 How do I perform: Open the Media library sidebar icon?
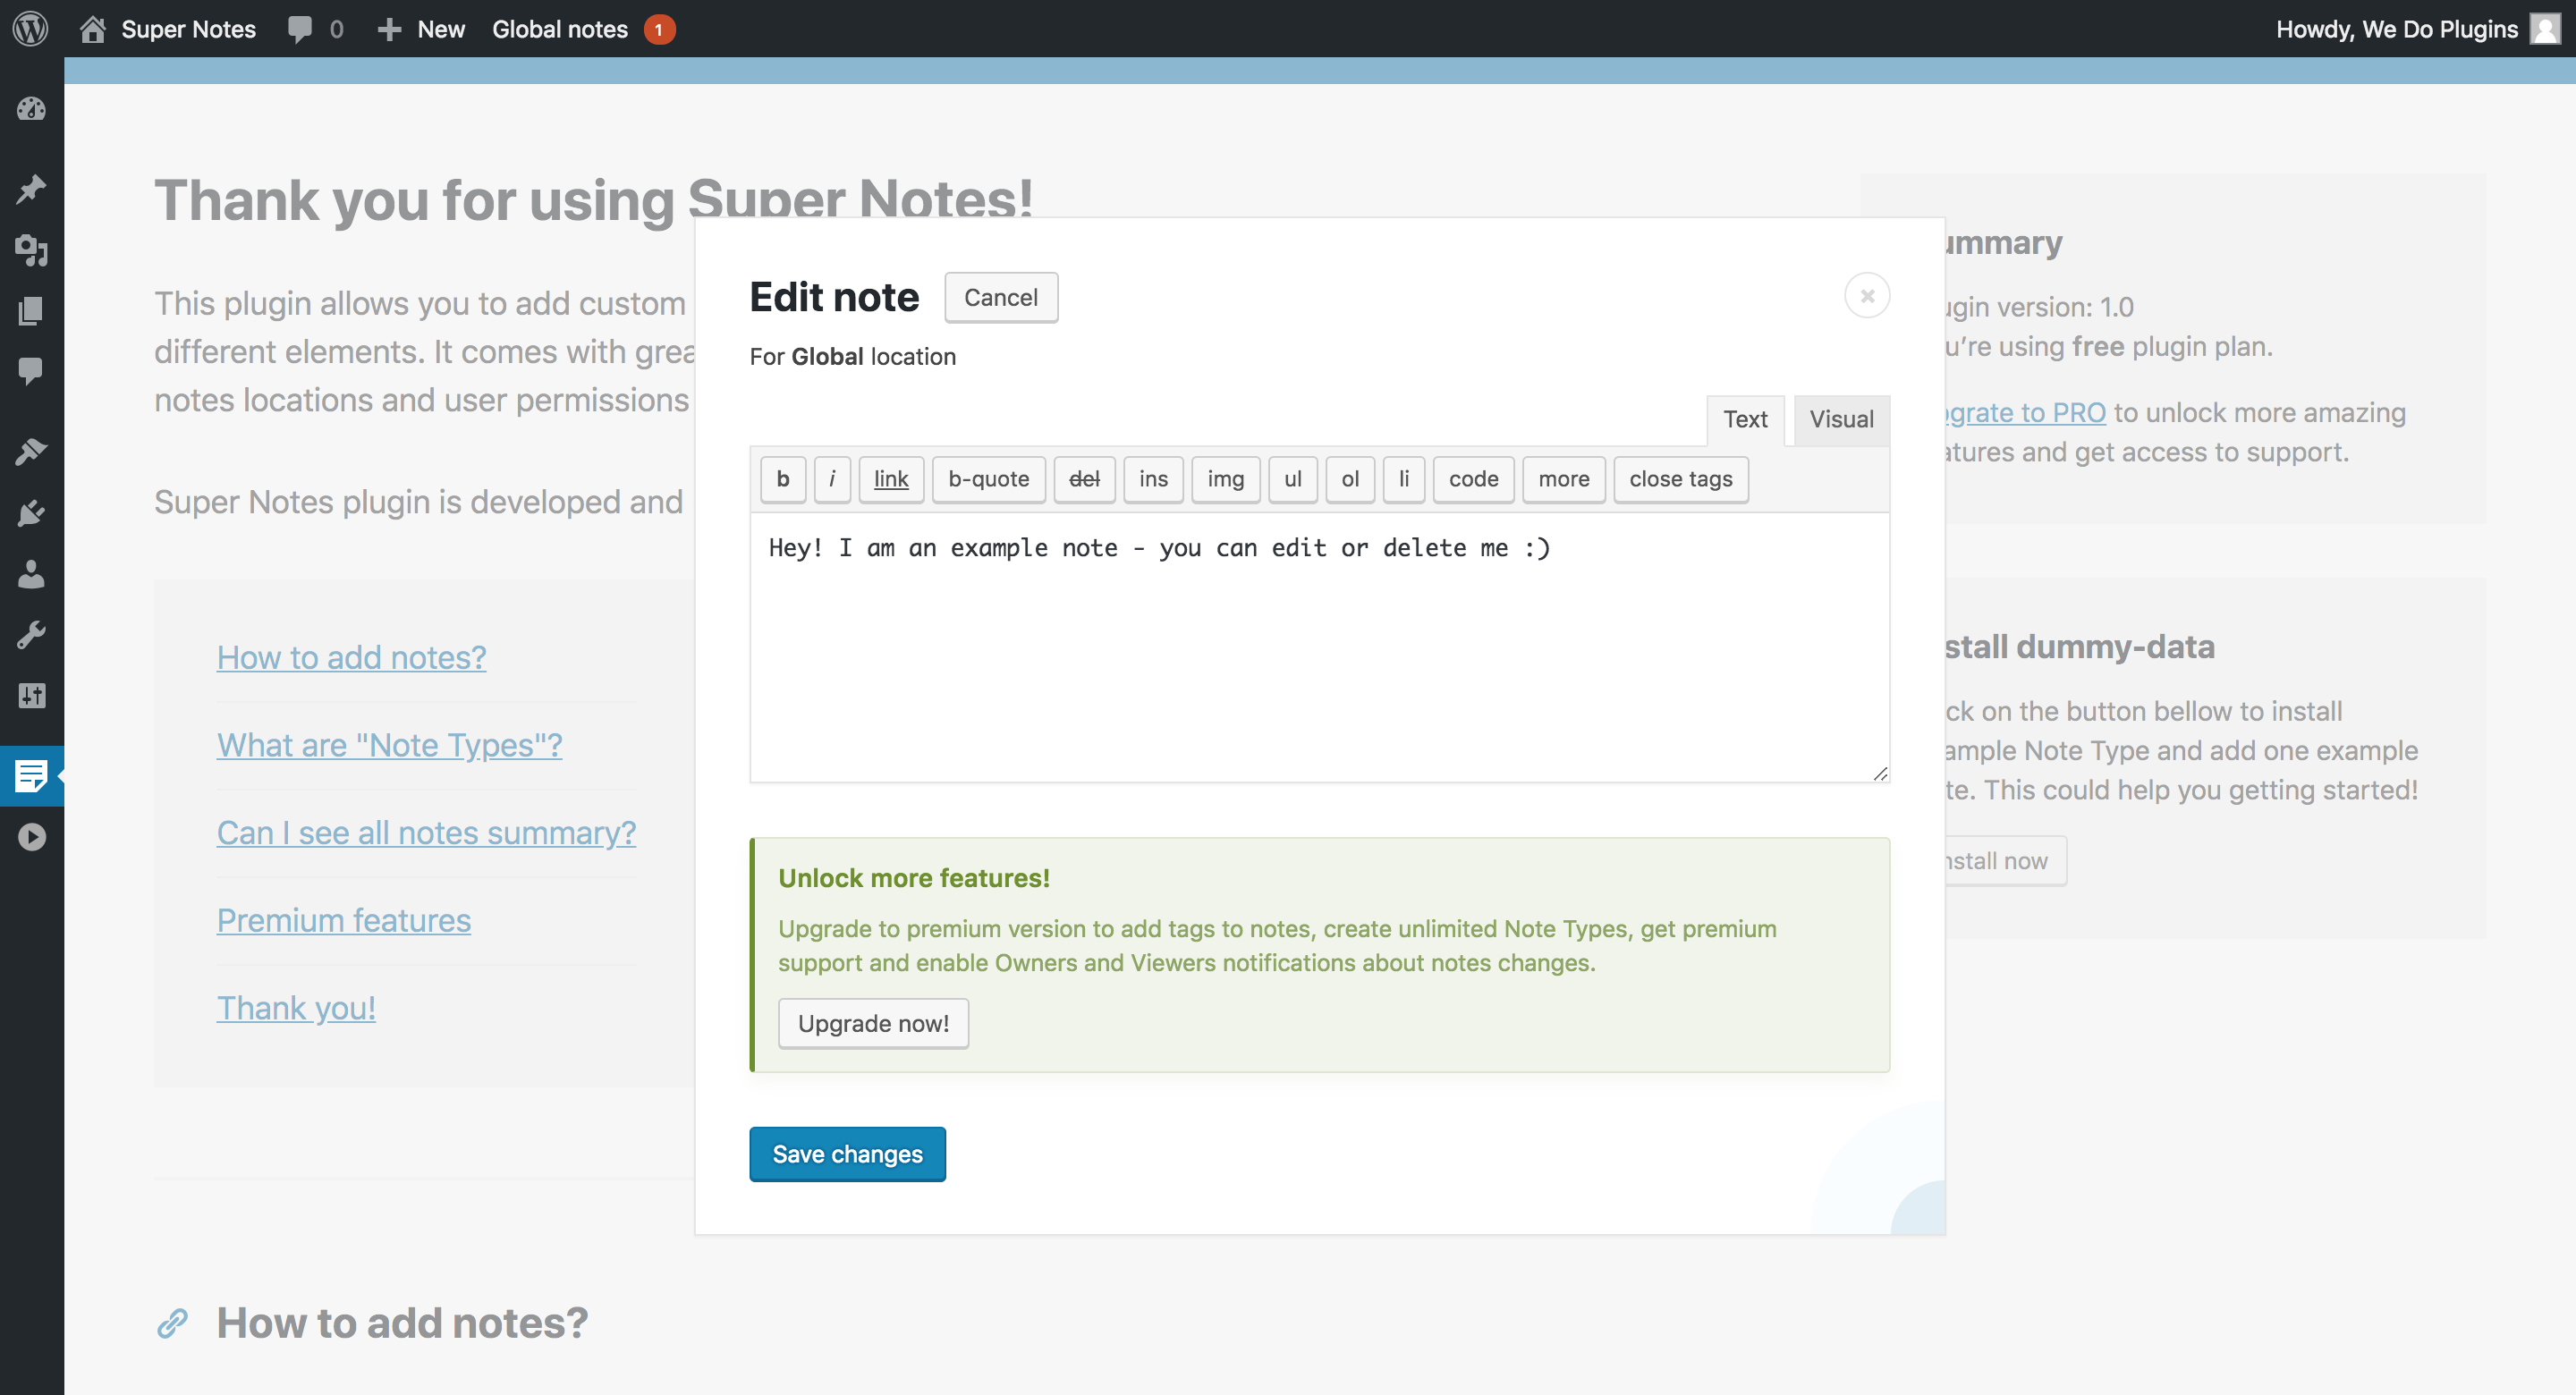31,250
